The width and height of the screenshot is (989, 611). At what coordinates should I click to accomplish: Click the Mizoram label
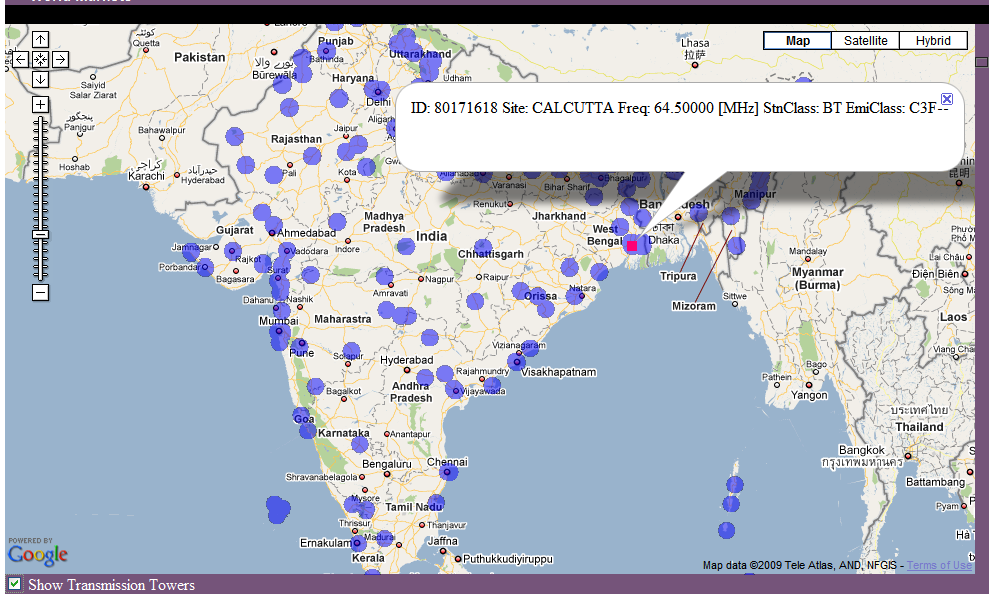(694, 306)
